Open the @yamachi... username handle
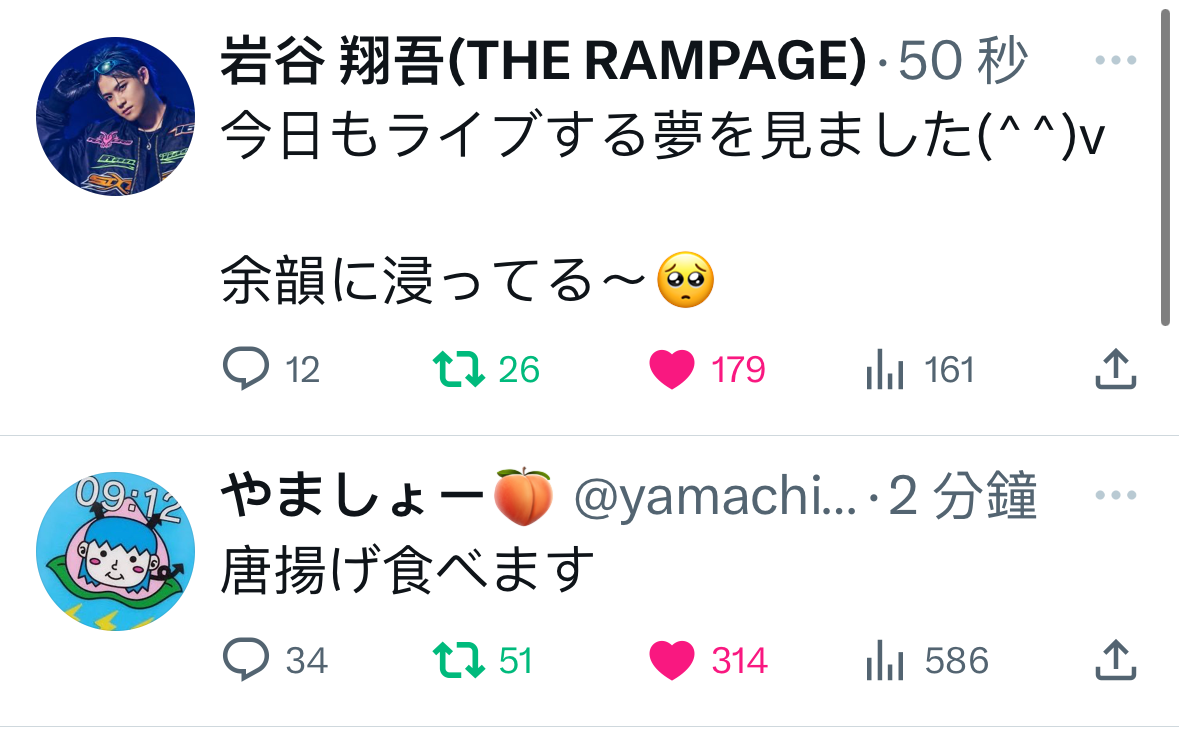The image size is (1179, 730). coord(715,496)
